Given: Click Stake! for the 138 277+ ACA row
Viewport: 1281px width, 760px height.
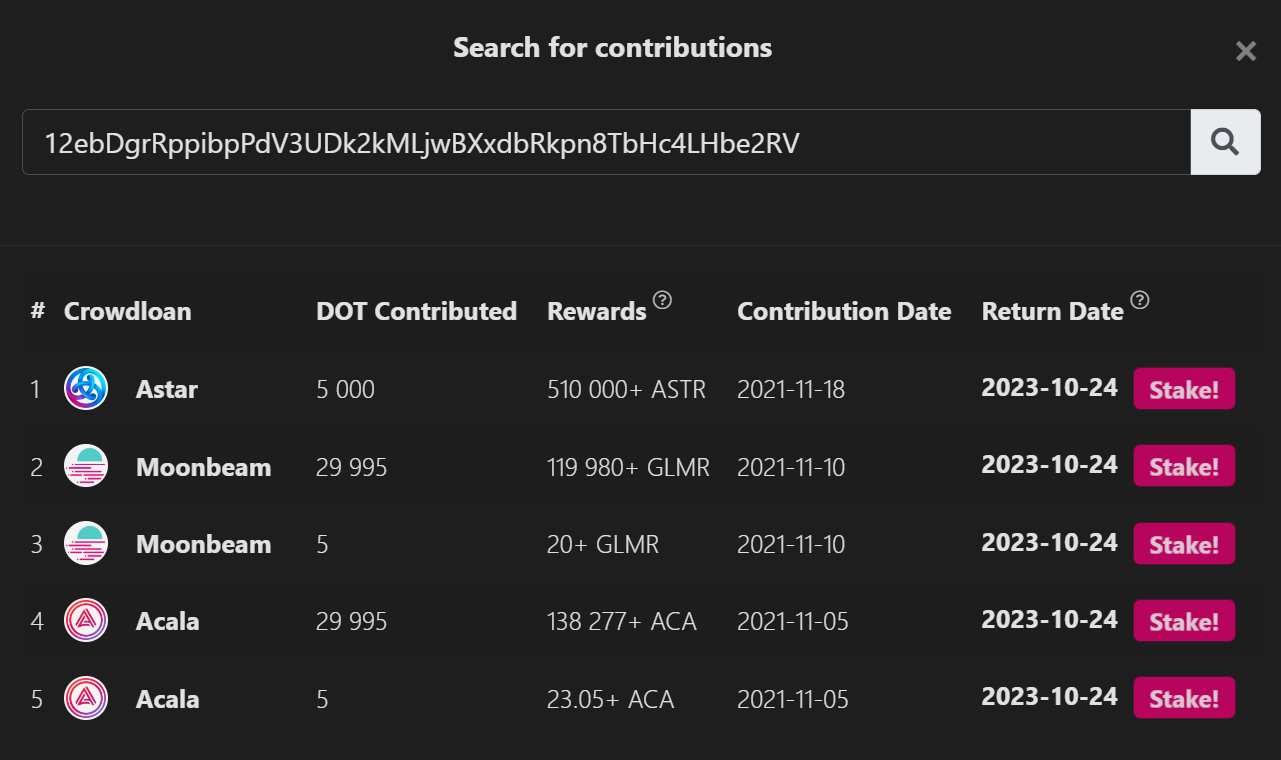Looking at the screenshot, I should pyautogui.click(x=1184, y=621).
